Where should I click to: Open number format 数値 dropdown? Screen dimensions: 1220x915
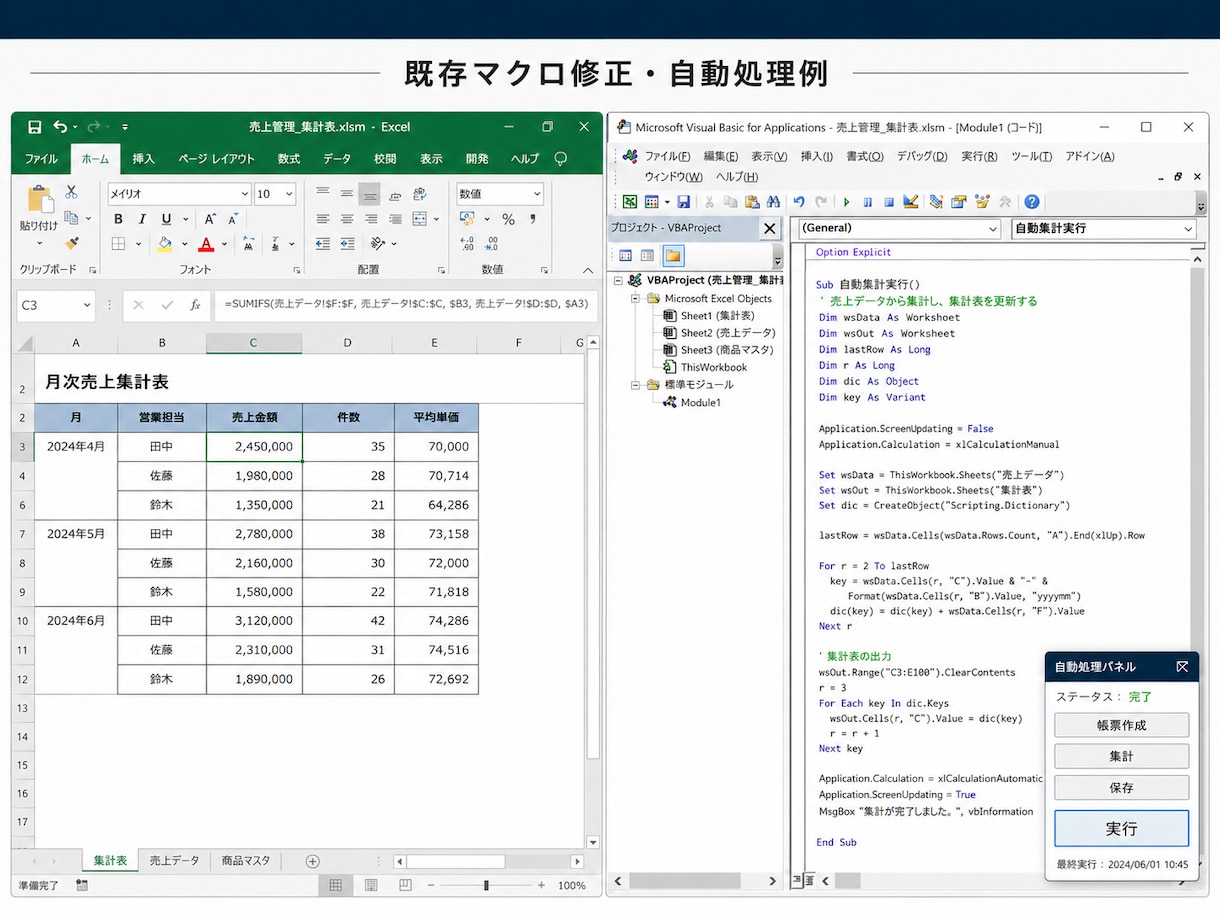coord(537,194)
